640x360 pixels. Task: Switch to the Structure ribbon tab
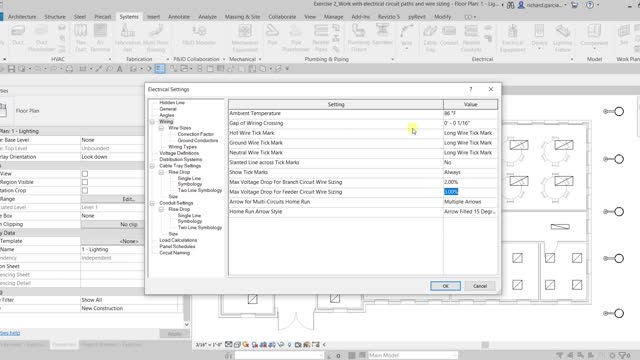(55, 17)
